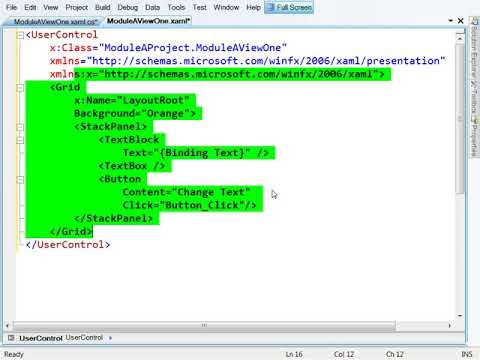Click the xaml/presentation xmlns URL line
This screenshot has height=360, width=480.
[247, 61]
